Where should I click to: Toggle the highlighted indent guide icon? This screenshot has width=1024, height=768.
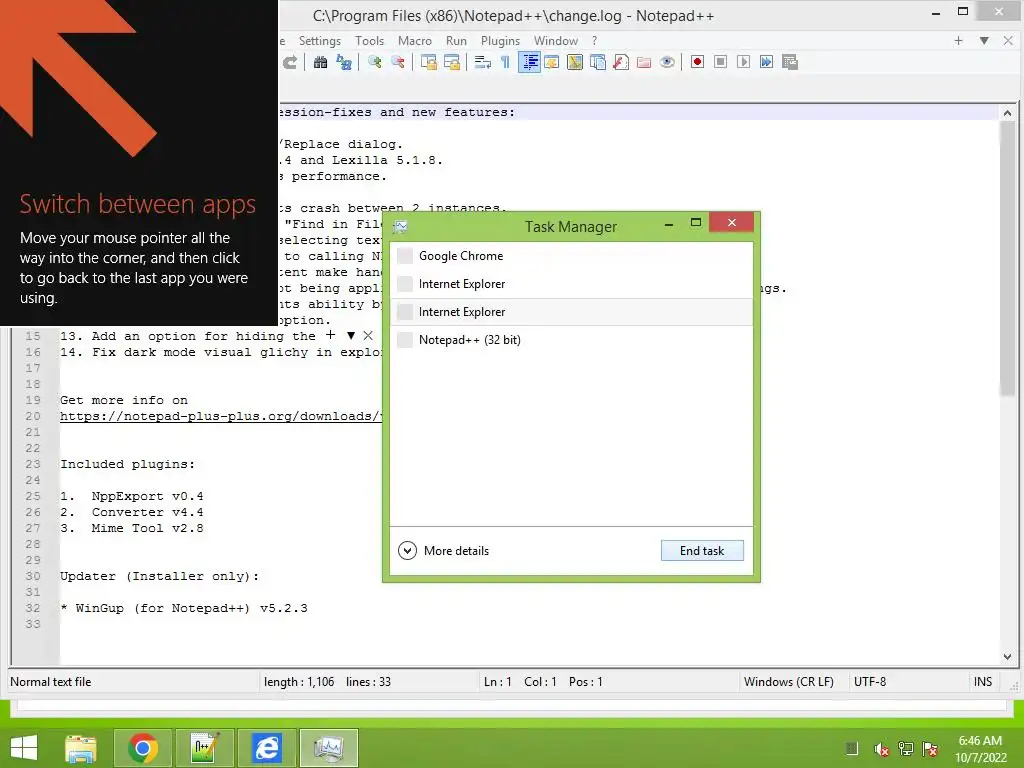click(x=530, y=62)
